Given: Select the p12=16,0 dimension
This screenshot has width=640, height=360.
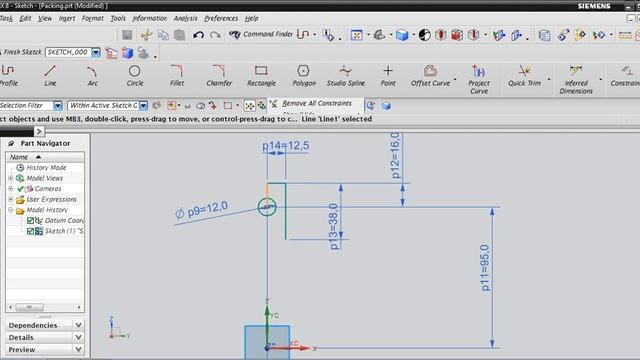Looking at the screenshot, I should [x=395, y=155].
